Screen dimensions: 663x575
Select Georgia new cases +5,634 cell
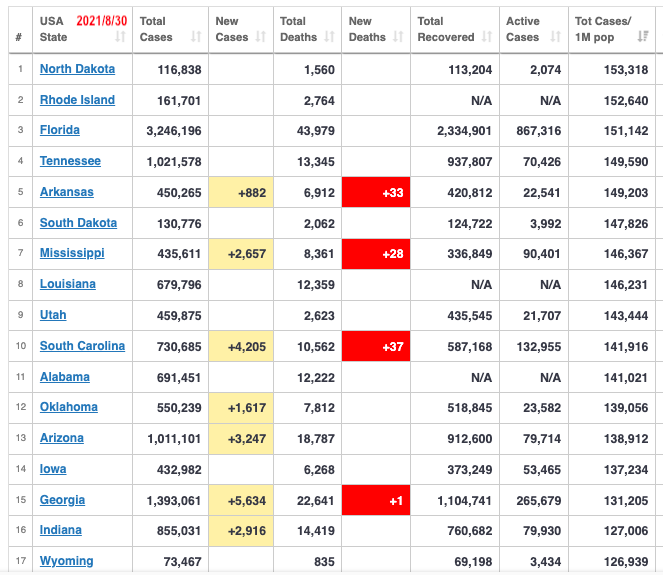pos(241,501)
